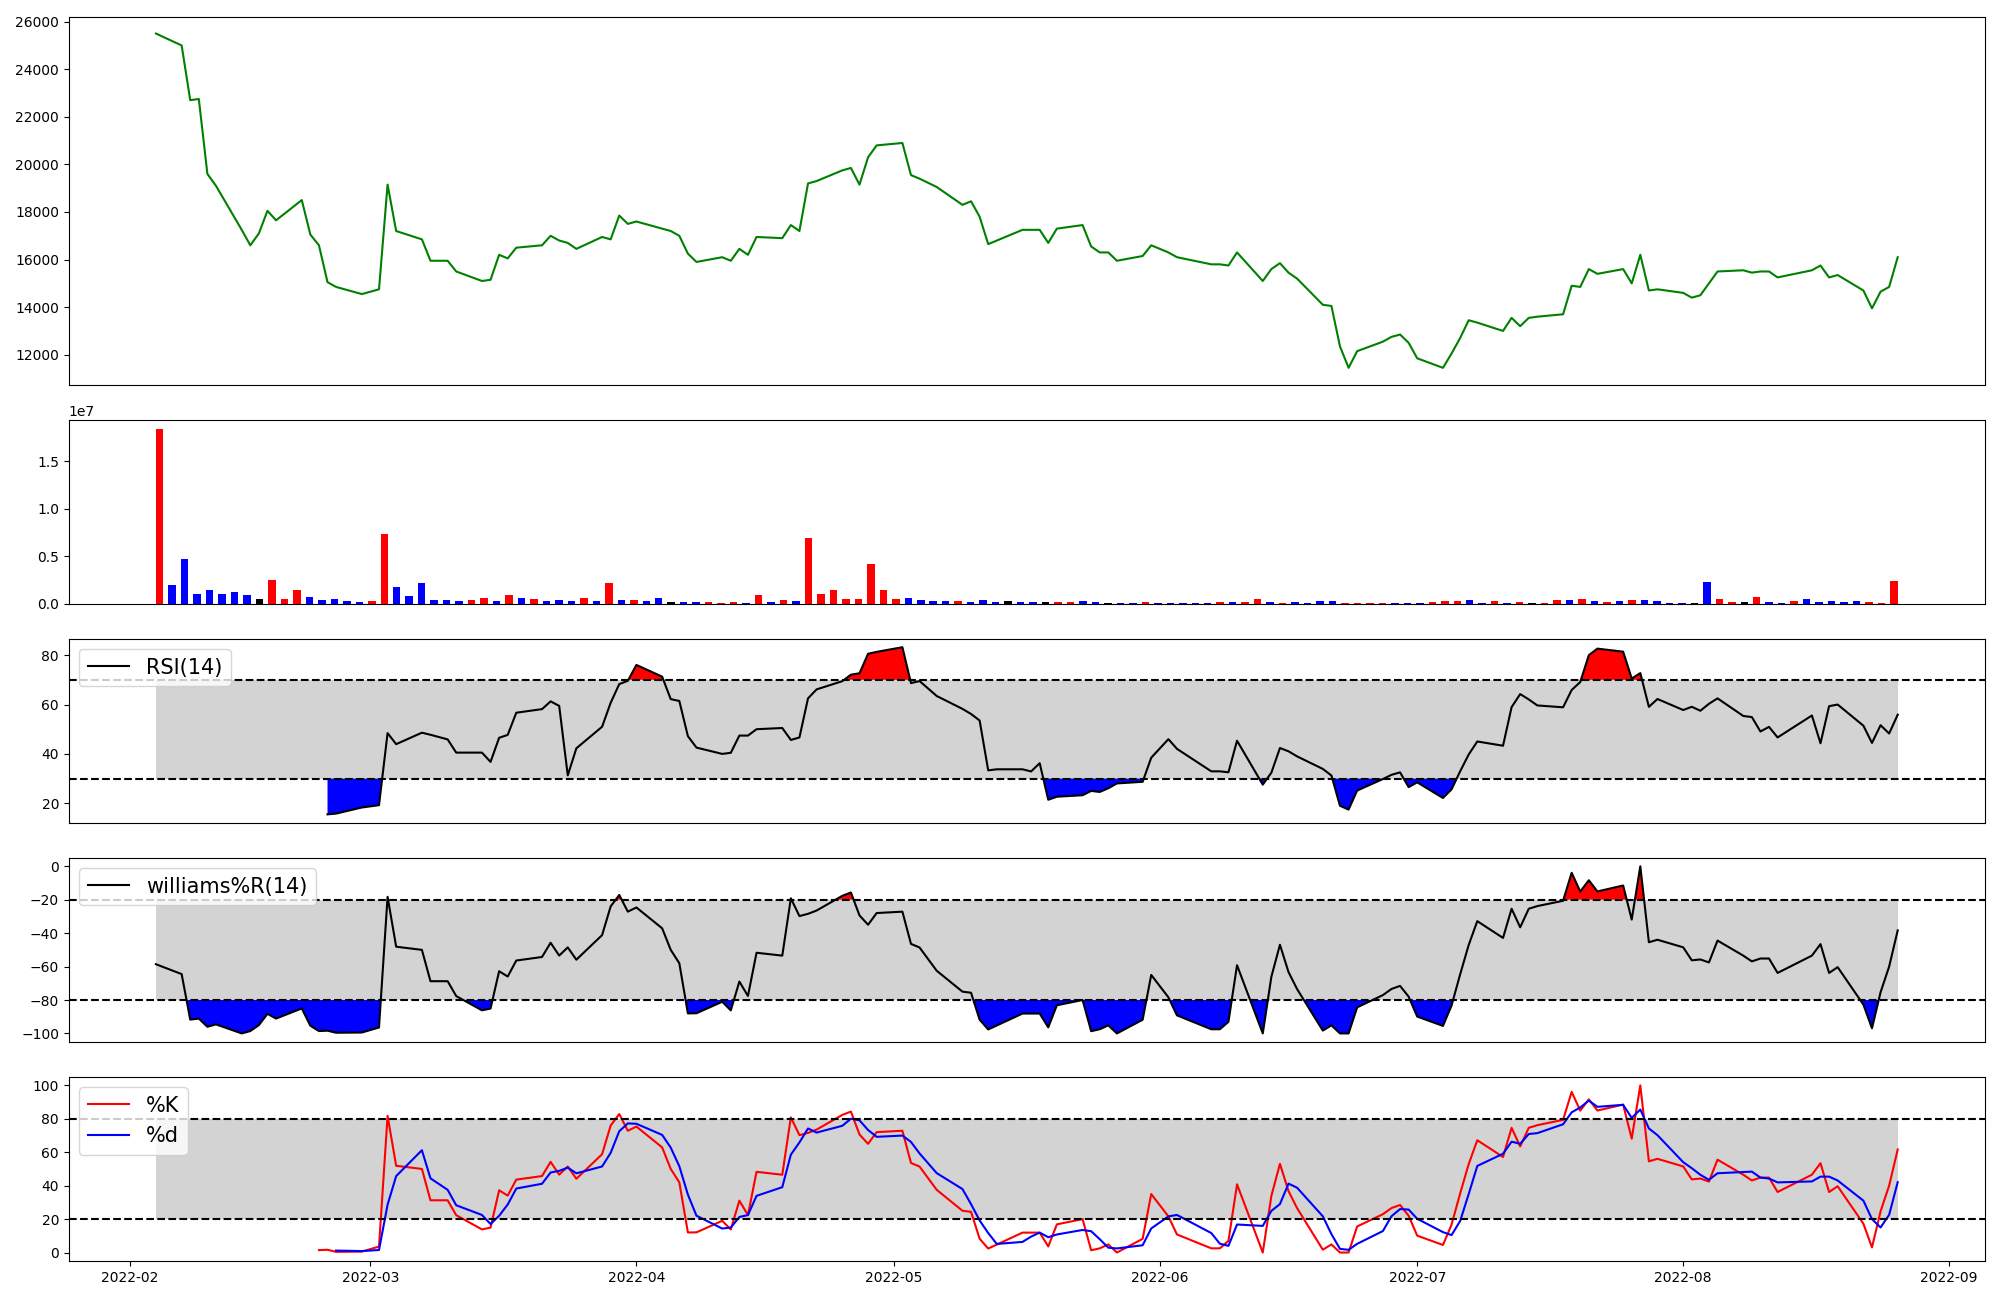The image size is (2000, 1300).
Task: Click the %d legend entry
Action: 162,1135
